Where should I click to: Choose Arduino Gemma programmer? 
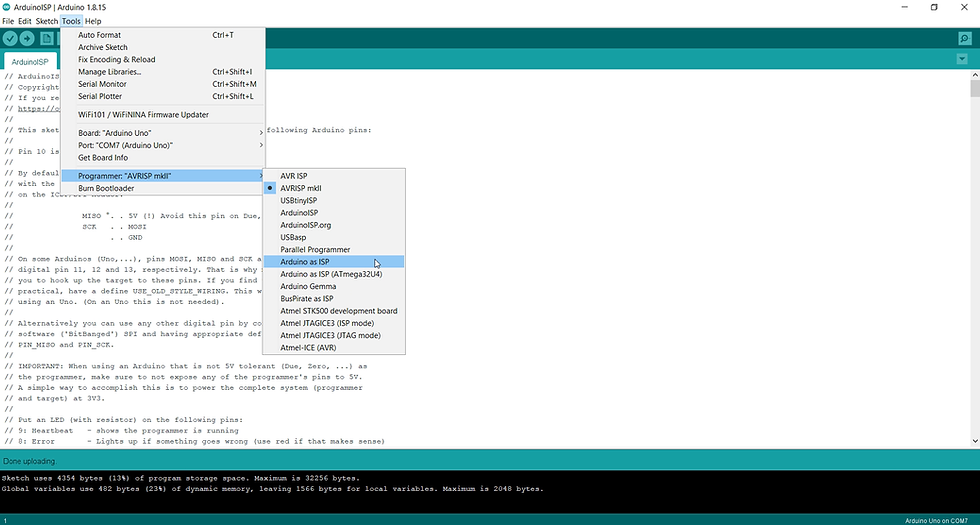[x=334, y=286]
